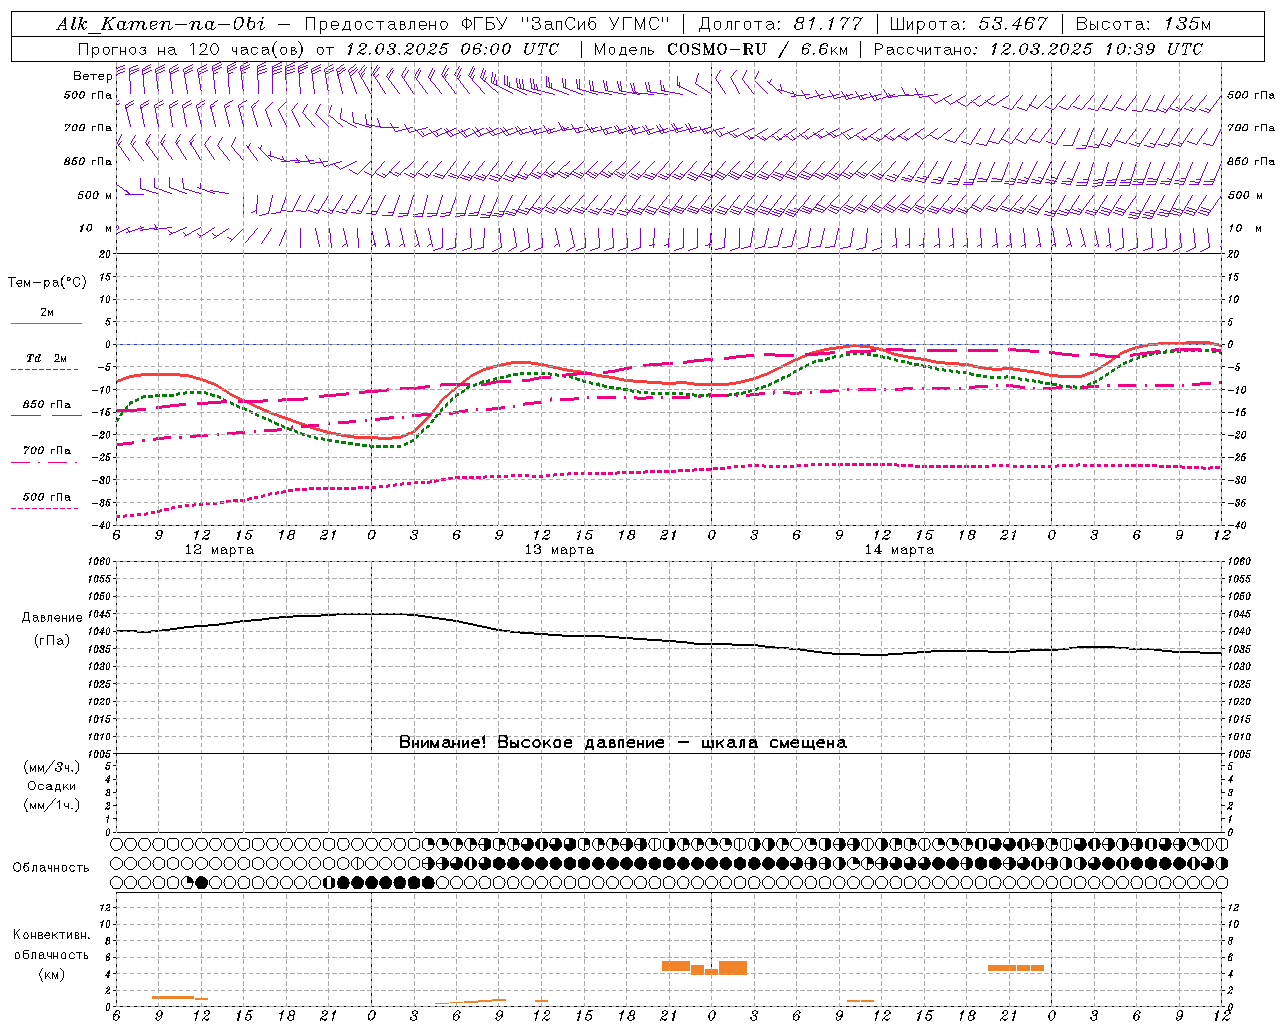Select the longitude value Долгота: 81.177

[781, 24]
